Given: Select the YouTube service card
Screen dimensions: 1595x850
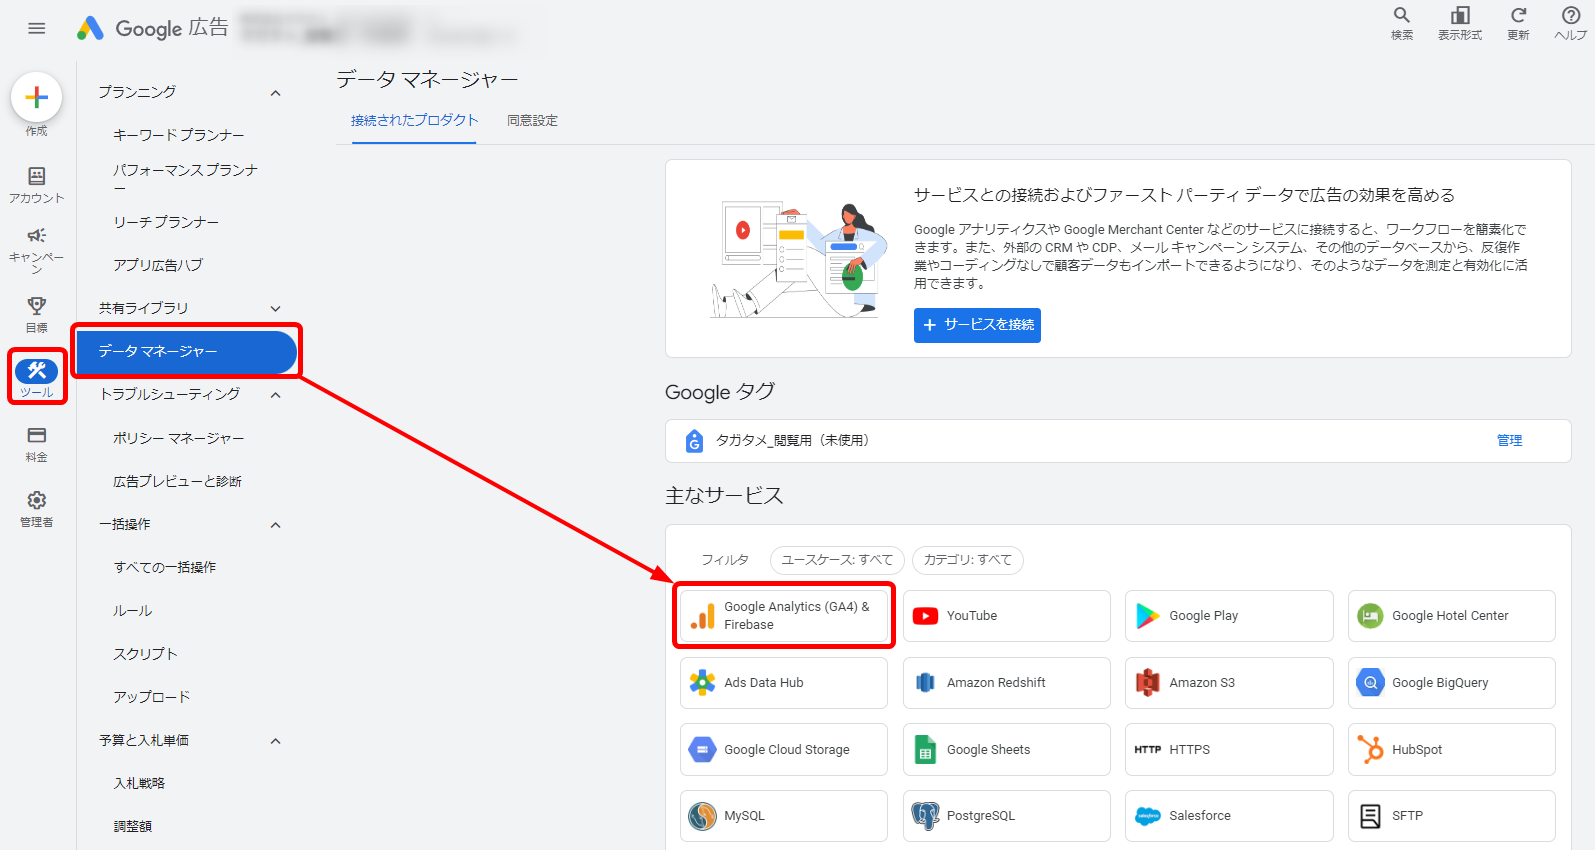Looking at the screenshot, I should pyautogui.click(x=1007, y=616).
